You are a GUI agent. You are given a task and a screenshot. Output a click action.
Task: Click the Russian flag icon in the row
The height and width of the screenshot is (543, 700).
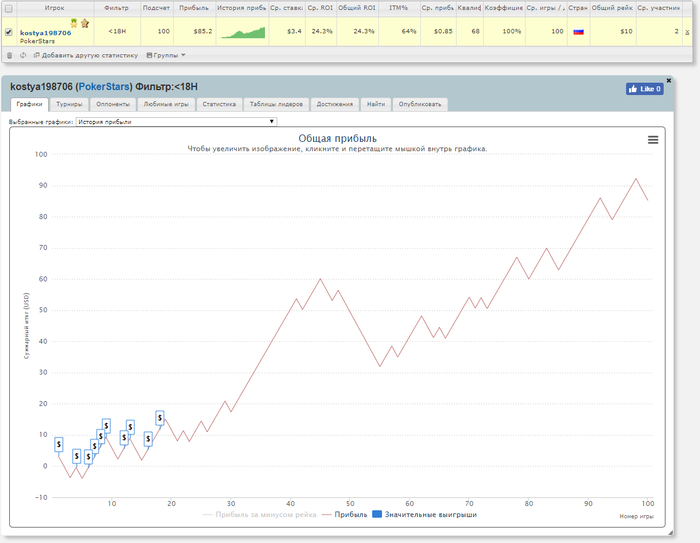(x=578, y=32)
